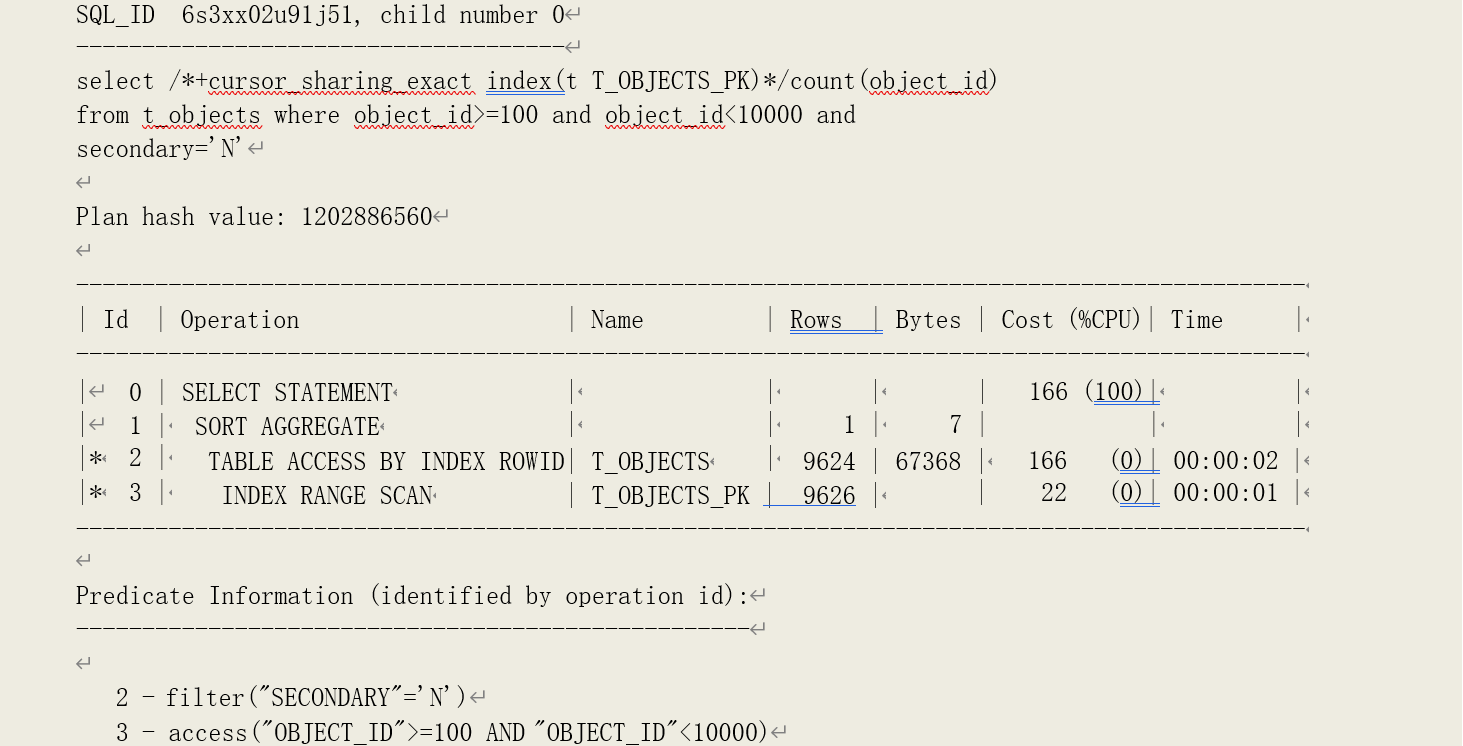Viewport: 1463px width, 746px height.
Task: Click t_objects in the from clause
Action: click(x=201, y=115)
